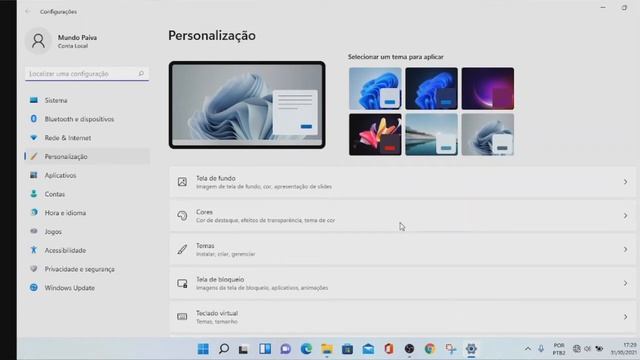Viewport: 640px width, 360px height.
Task: Open Microsoft Store from the taskbar
Action: (x=347, y=349)
